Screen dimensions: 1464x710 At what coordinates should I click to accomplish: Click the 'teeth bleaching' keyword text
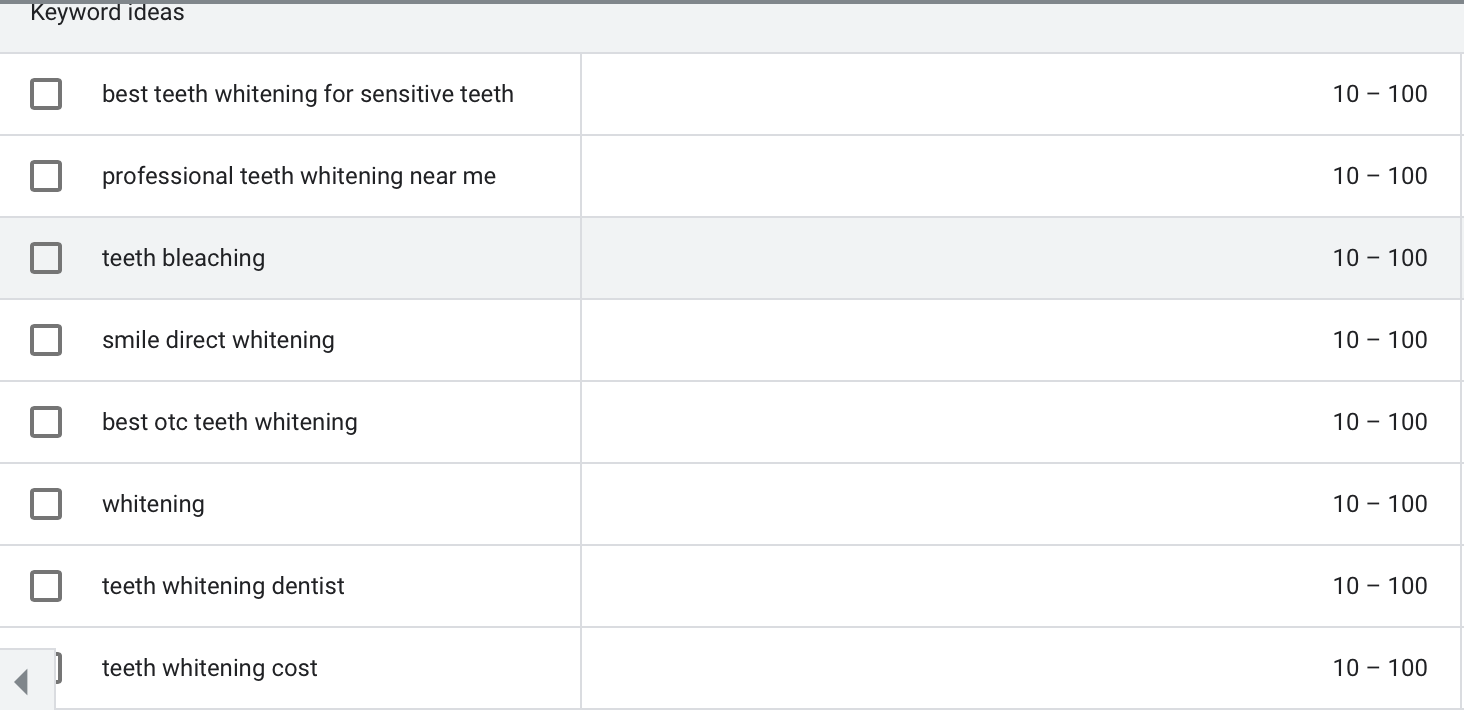pos(183,258)
